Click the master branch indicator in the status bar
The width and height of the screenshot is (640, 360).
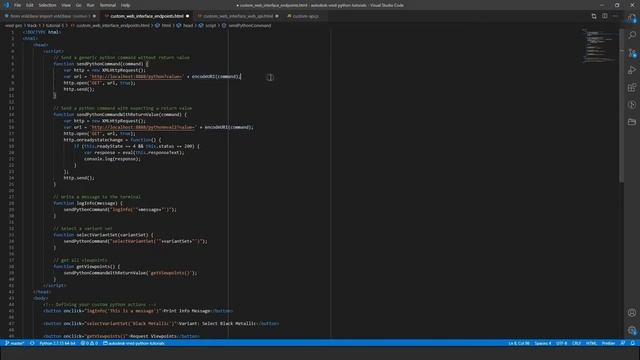[15, 343]
